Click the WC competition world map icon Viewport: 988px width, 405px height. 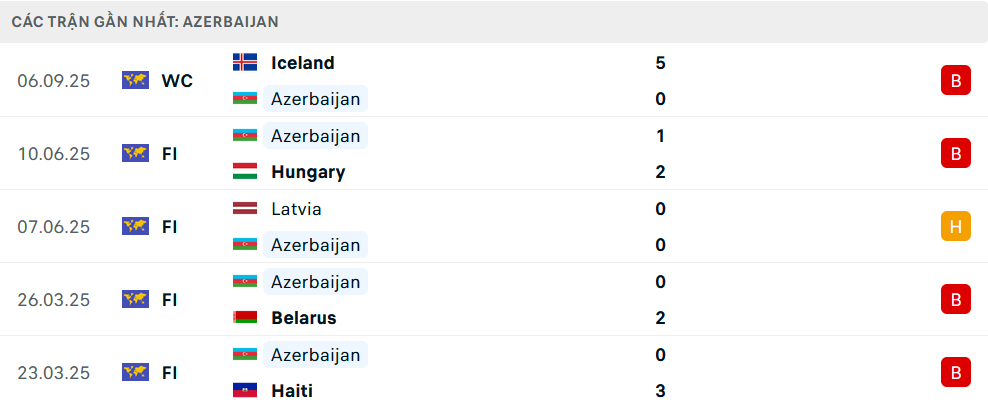135,80
